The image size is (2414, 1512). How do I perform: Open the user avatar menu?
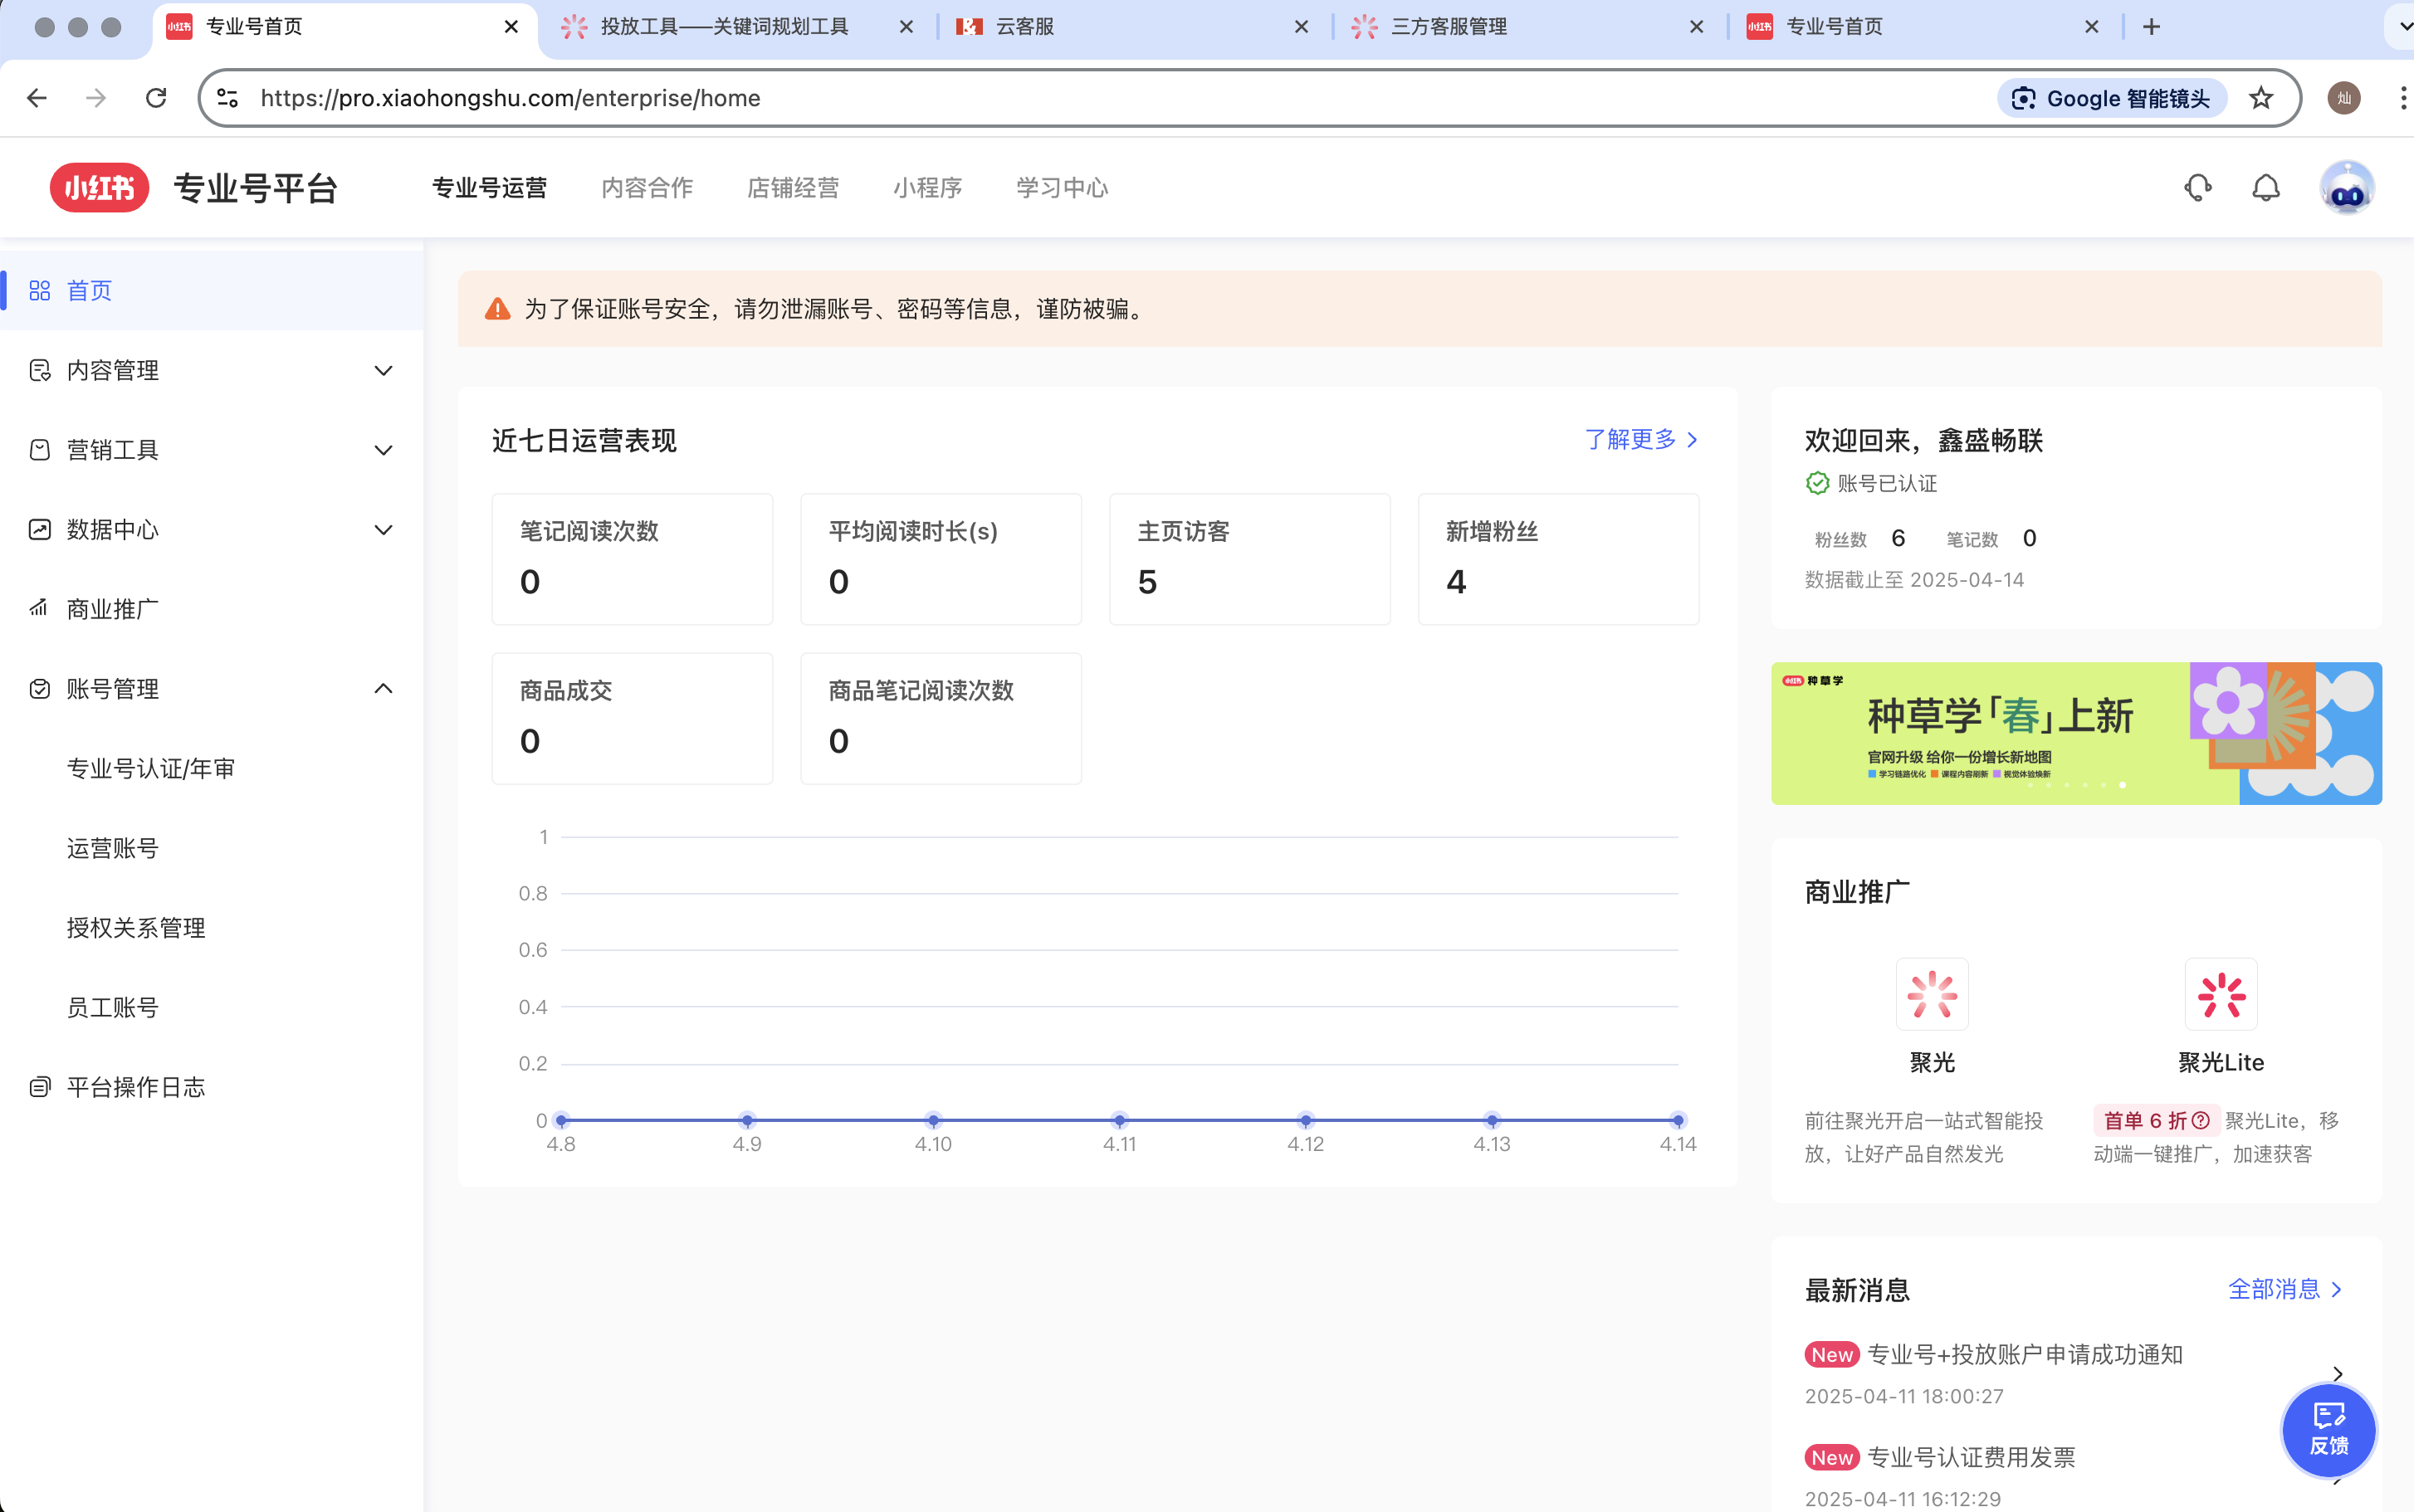tap(2346, 187)
